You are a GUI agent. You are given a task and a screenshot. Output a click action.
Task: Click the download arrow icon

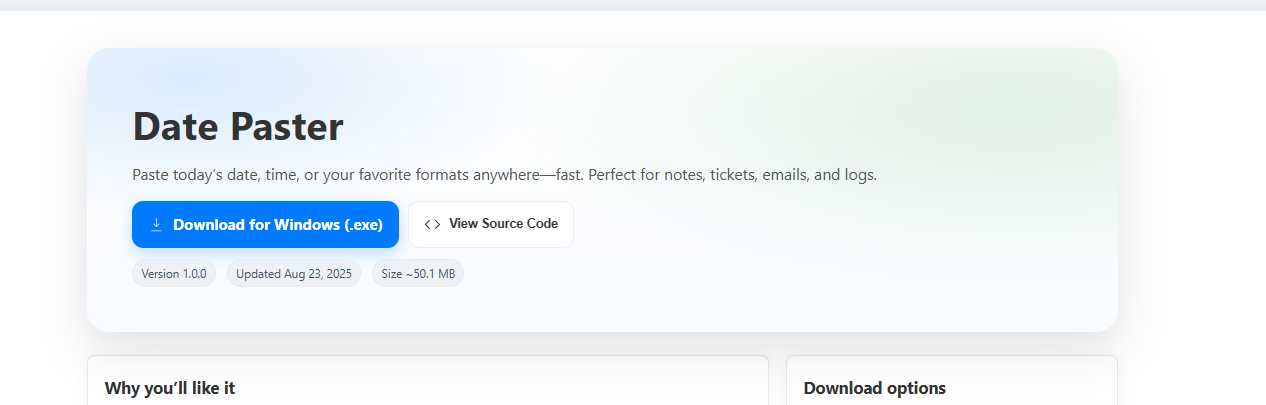[x=156, y=225]
